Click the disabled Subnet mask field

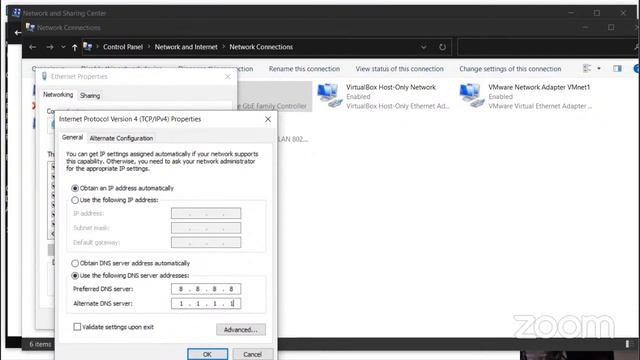206,228
